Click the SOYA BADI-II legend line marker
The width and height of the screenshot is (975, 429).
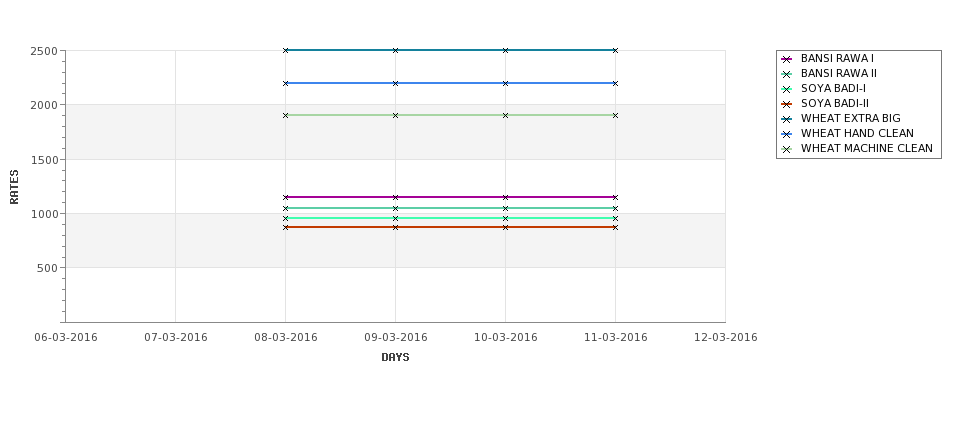pyautogui.click(x=787, y=104)
